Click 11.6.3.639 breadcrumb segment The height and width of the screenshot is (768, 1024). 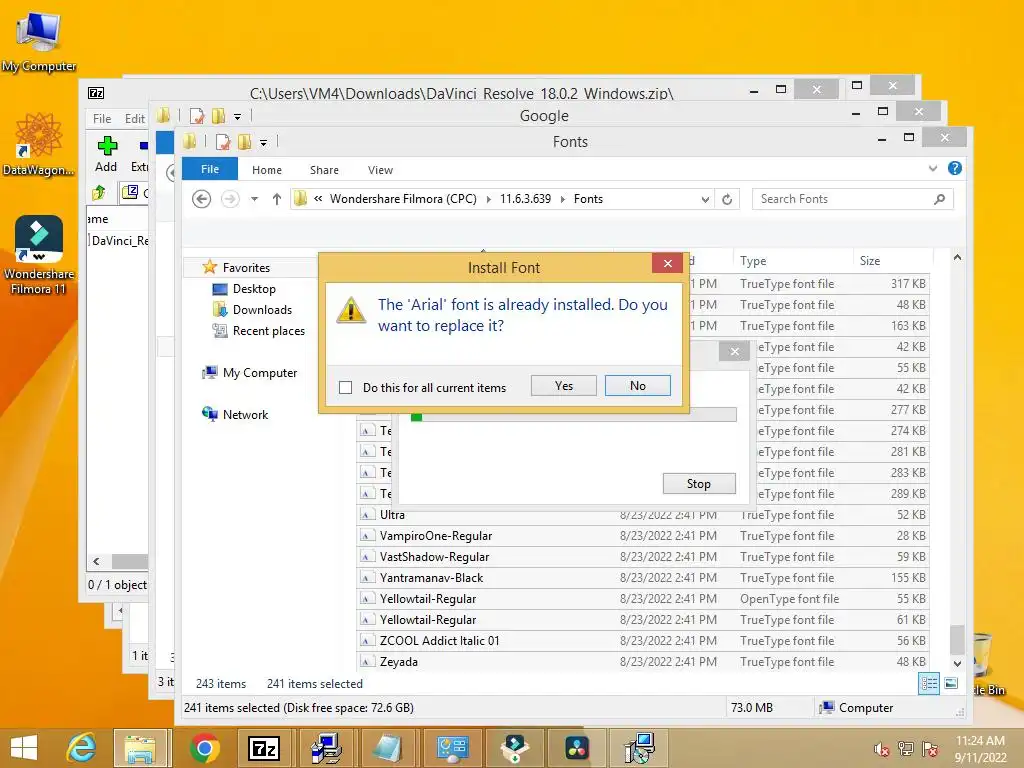(x=525, y=199)
